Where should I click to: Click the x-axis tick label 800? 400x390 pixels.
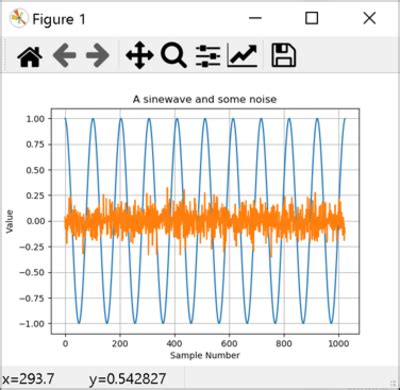(x=284, y=344)
